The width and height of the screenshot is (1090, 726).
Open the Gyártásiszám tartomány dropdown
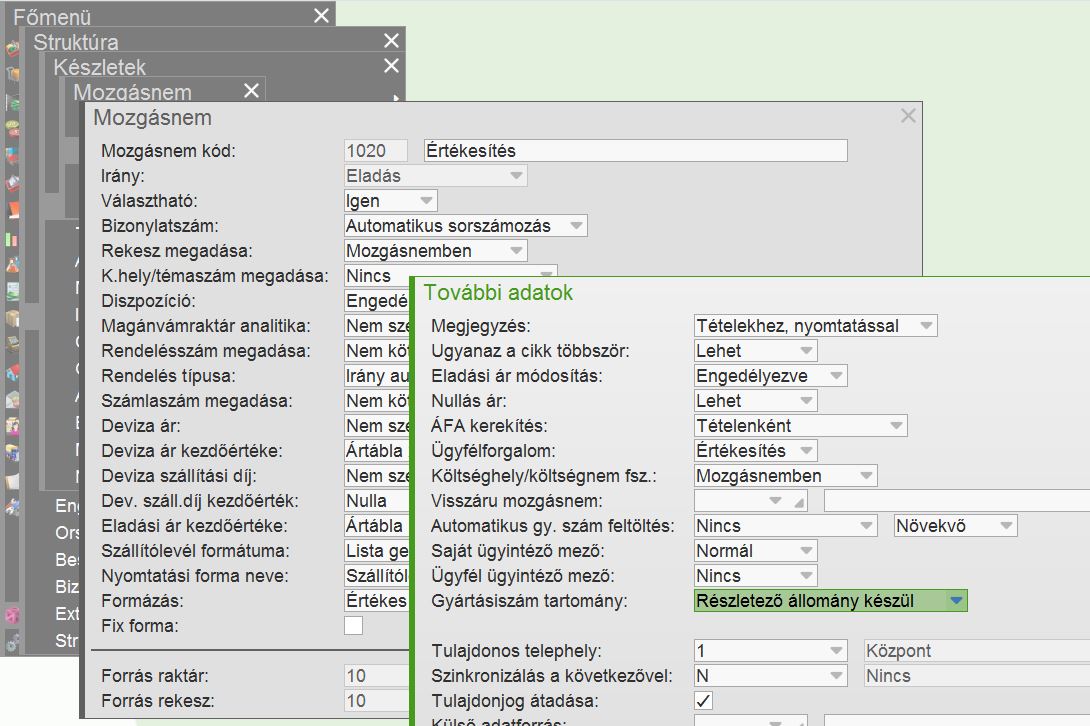pyautogui.click(x=956, y=601)
